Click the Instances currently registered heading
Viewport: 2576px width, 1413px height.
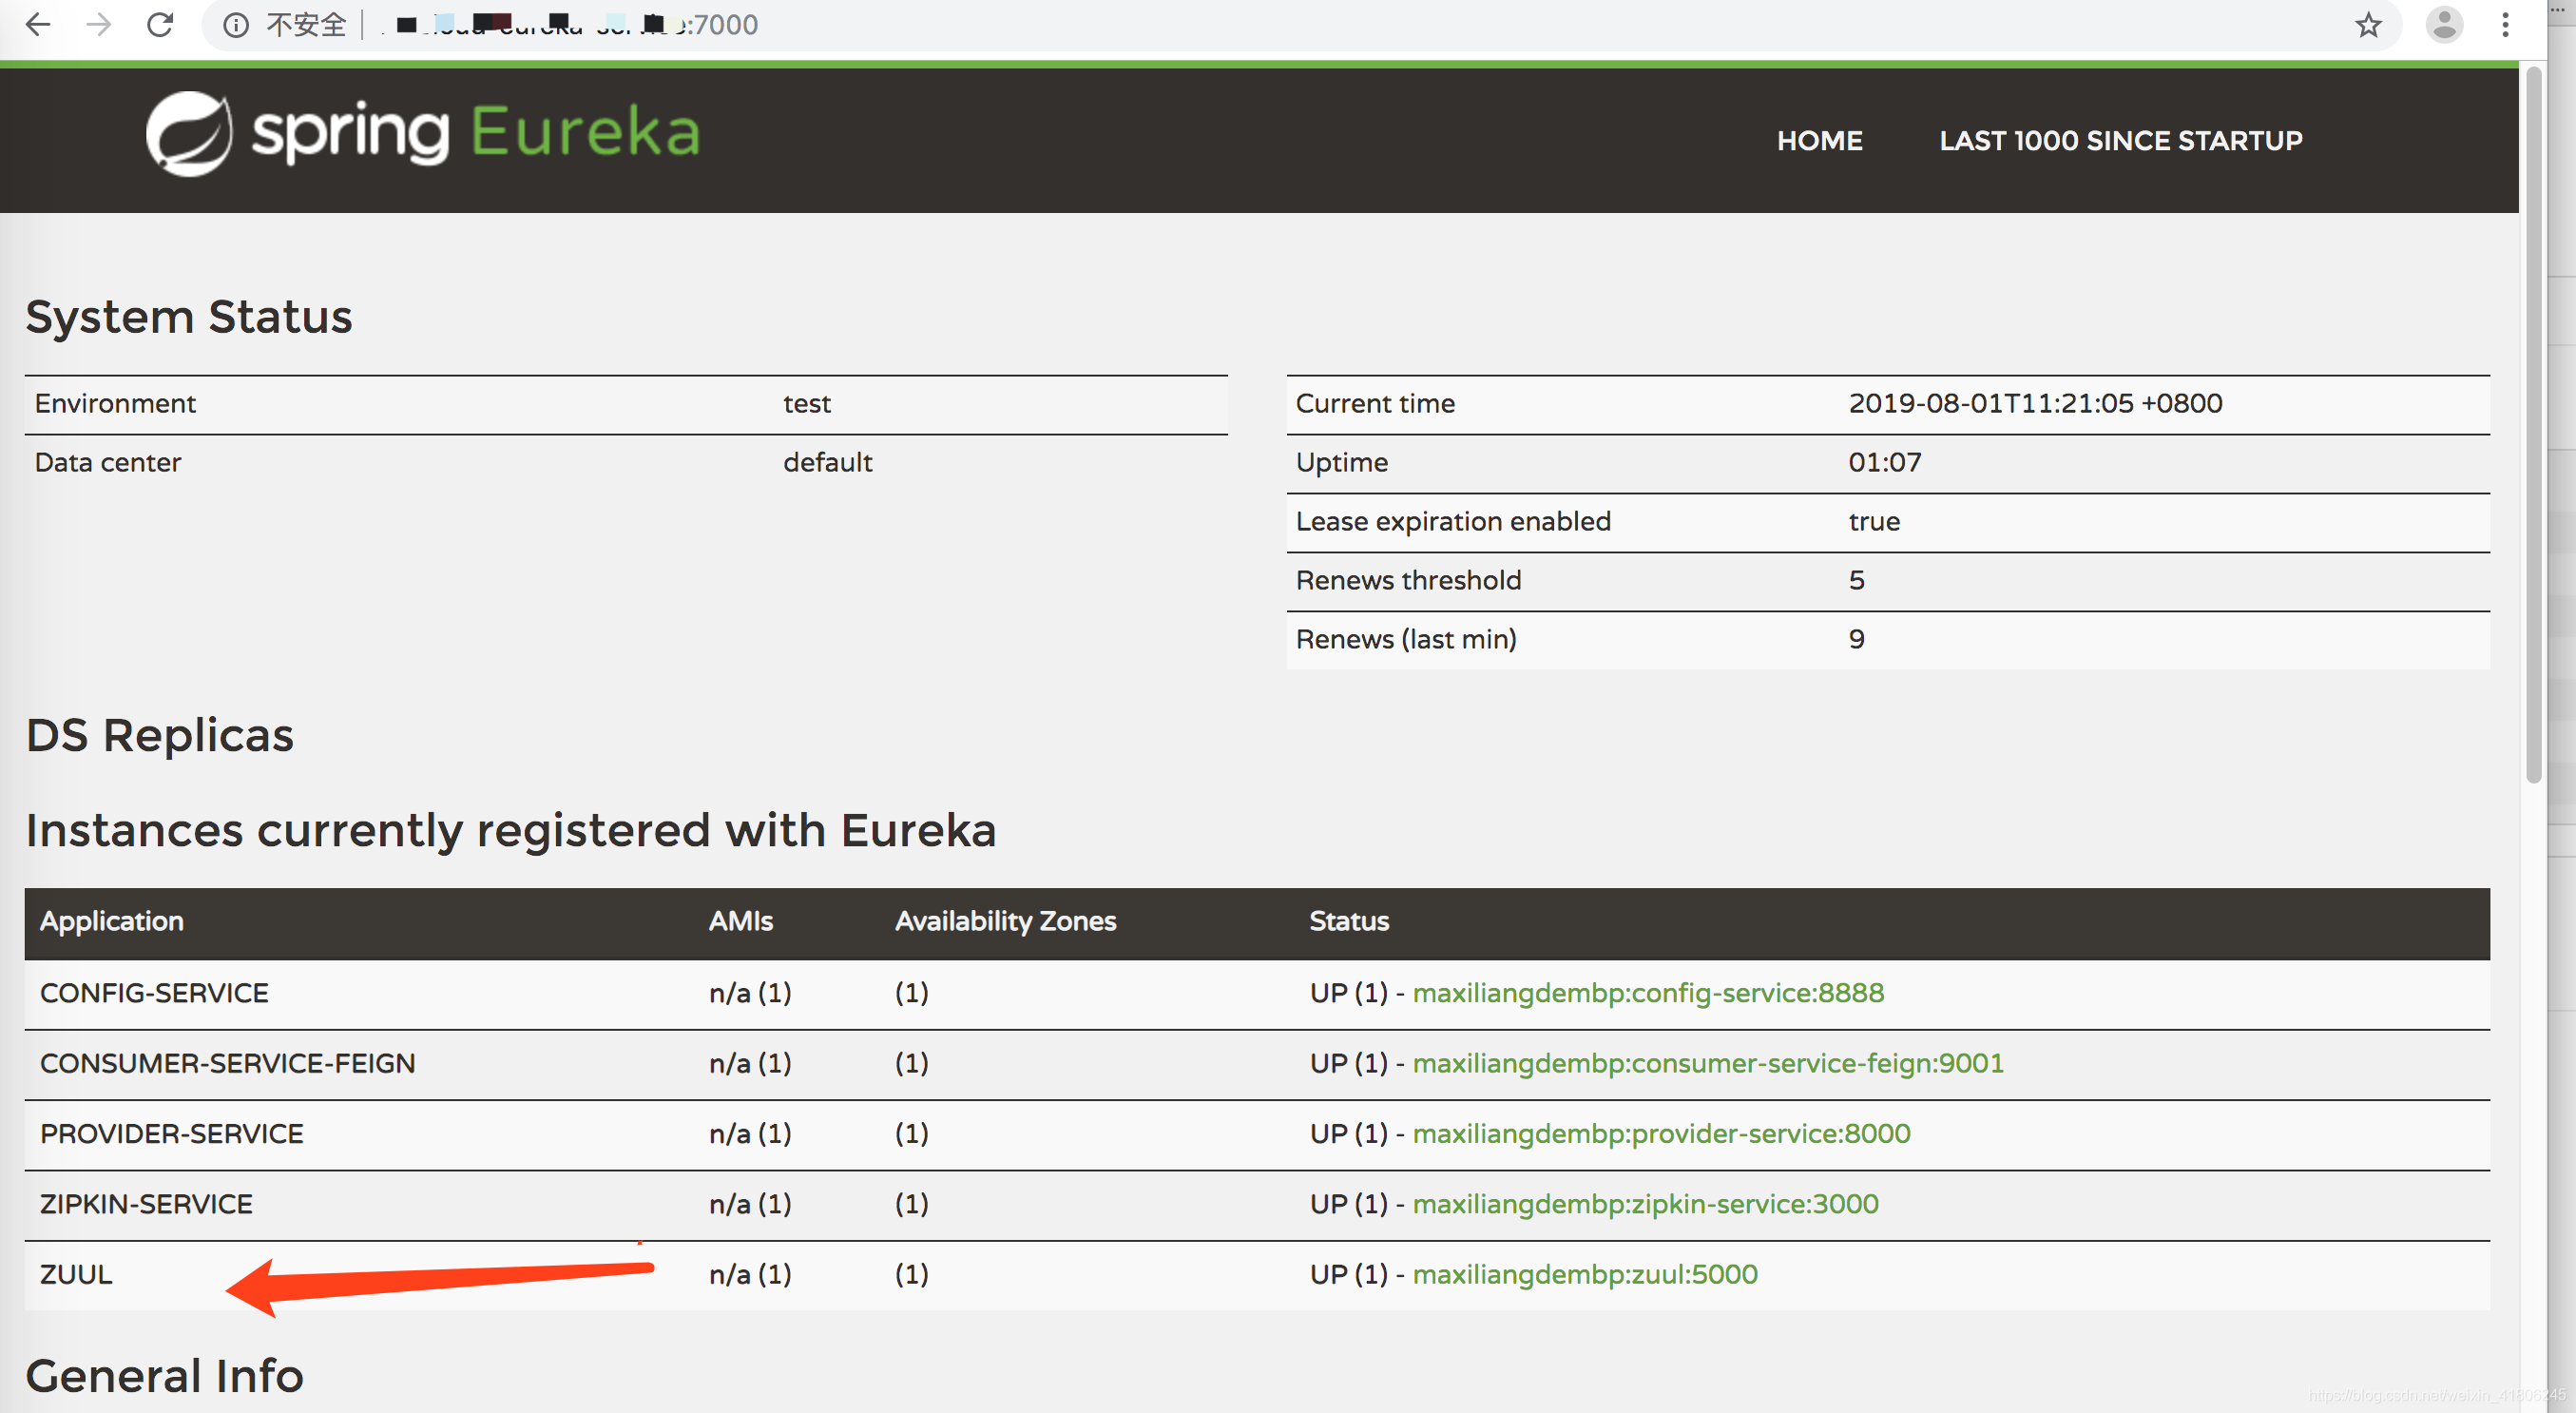[x=511, y=831]
